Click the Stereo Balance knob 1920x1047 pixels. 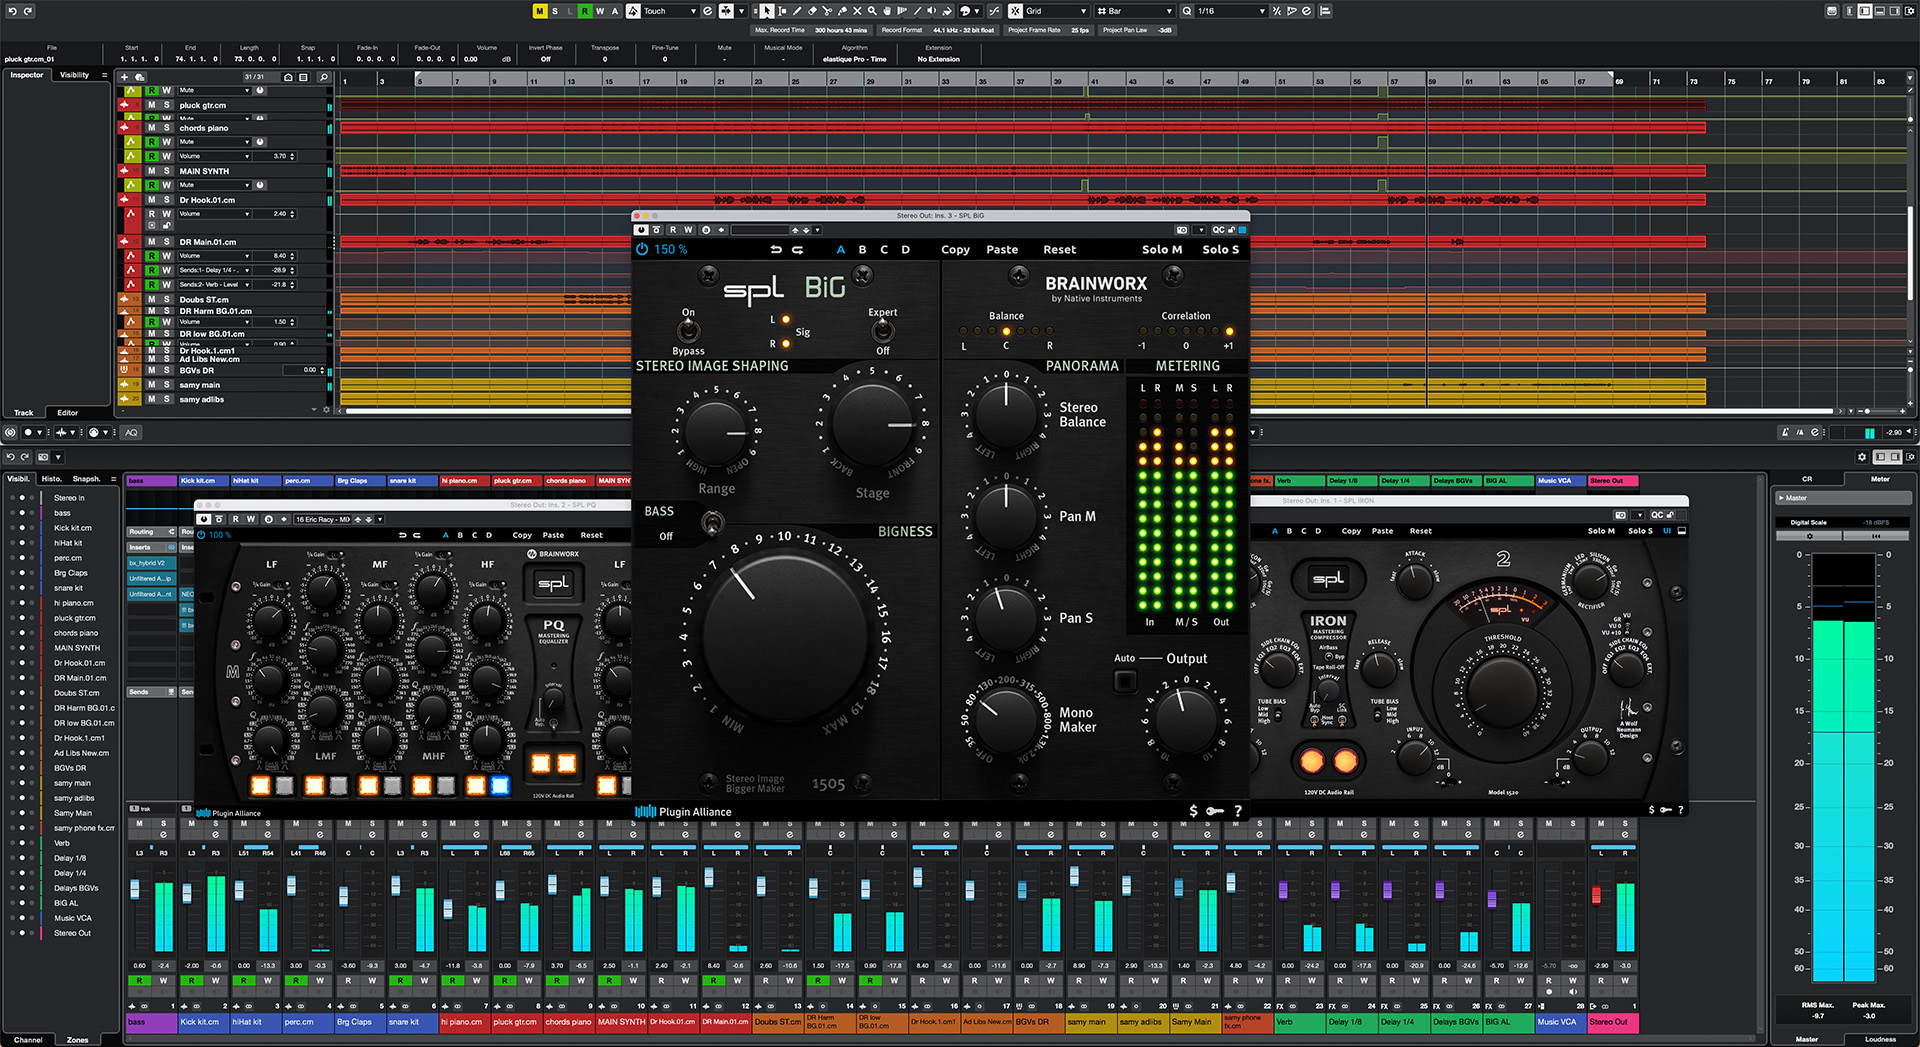1006,415
